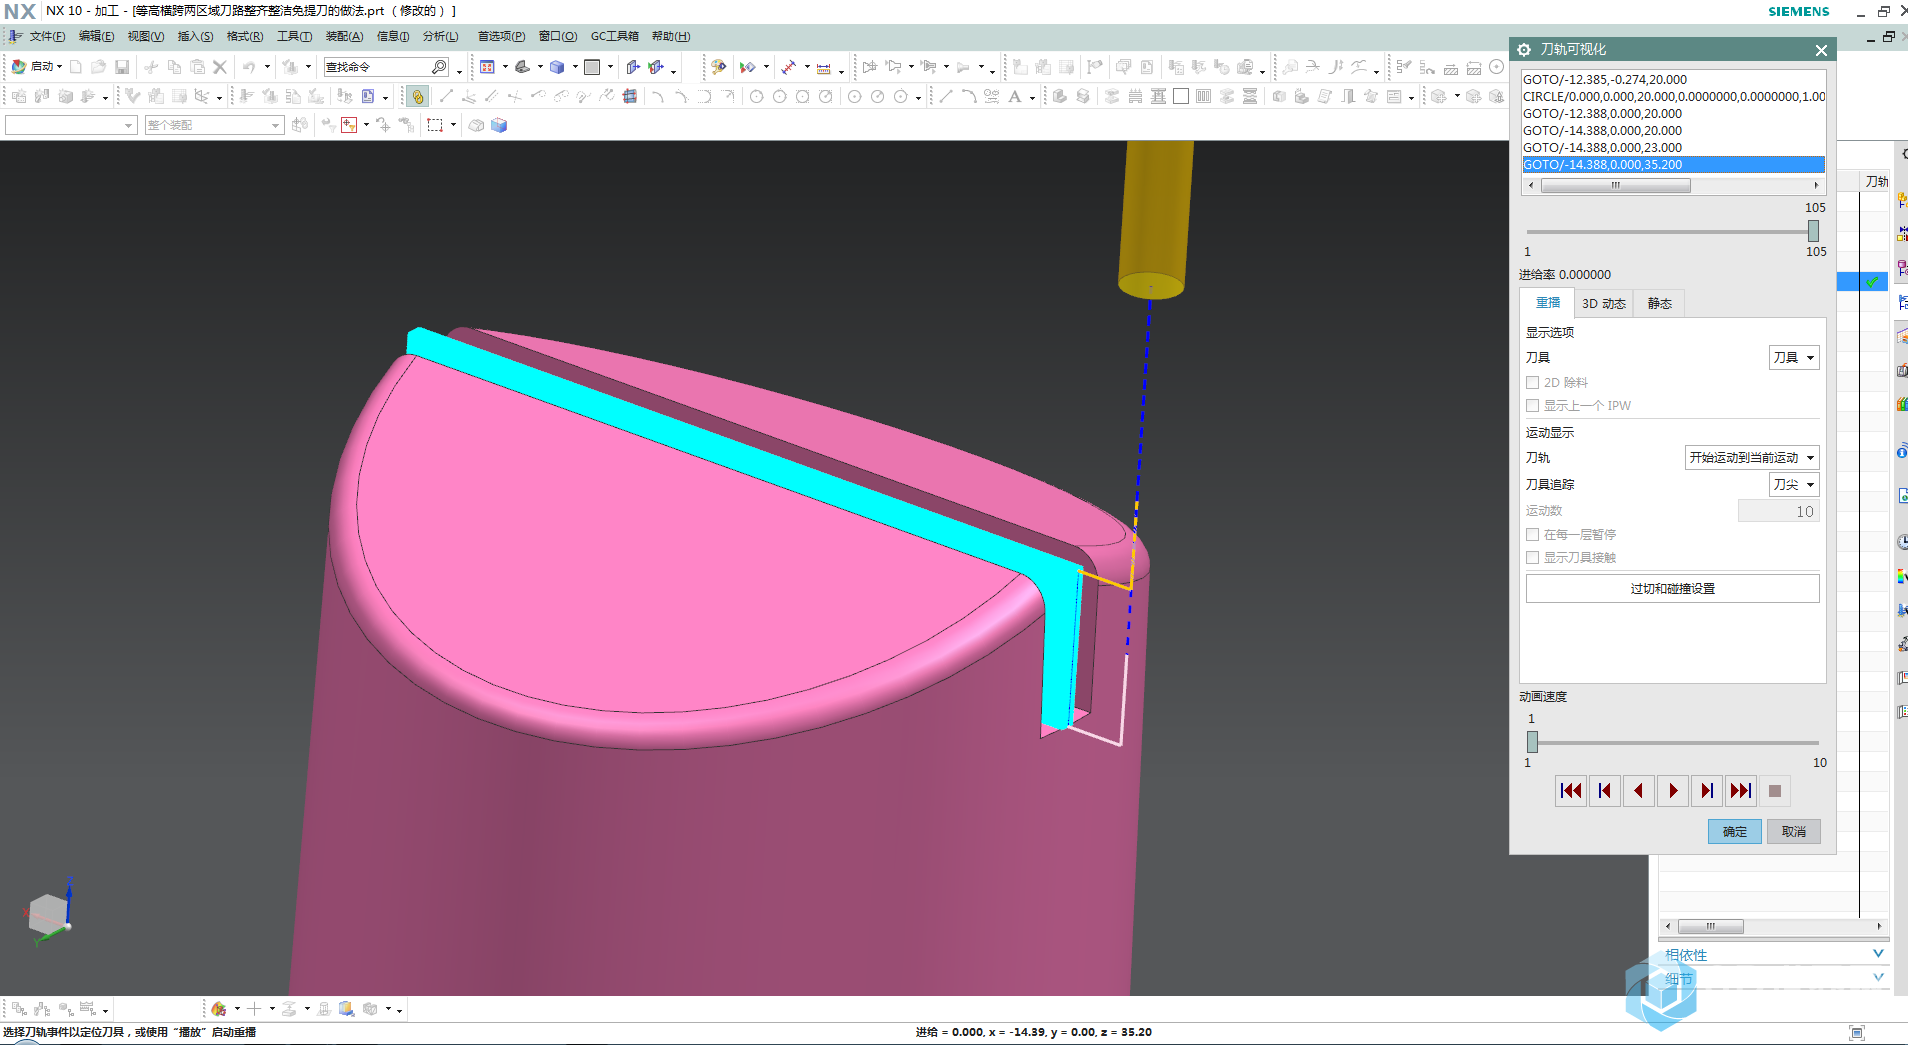Screen dimensions: 1908x1045
Task: Click the dashed rectangle selection icon
Action: tap(435, 125)
